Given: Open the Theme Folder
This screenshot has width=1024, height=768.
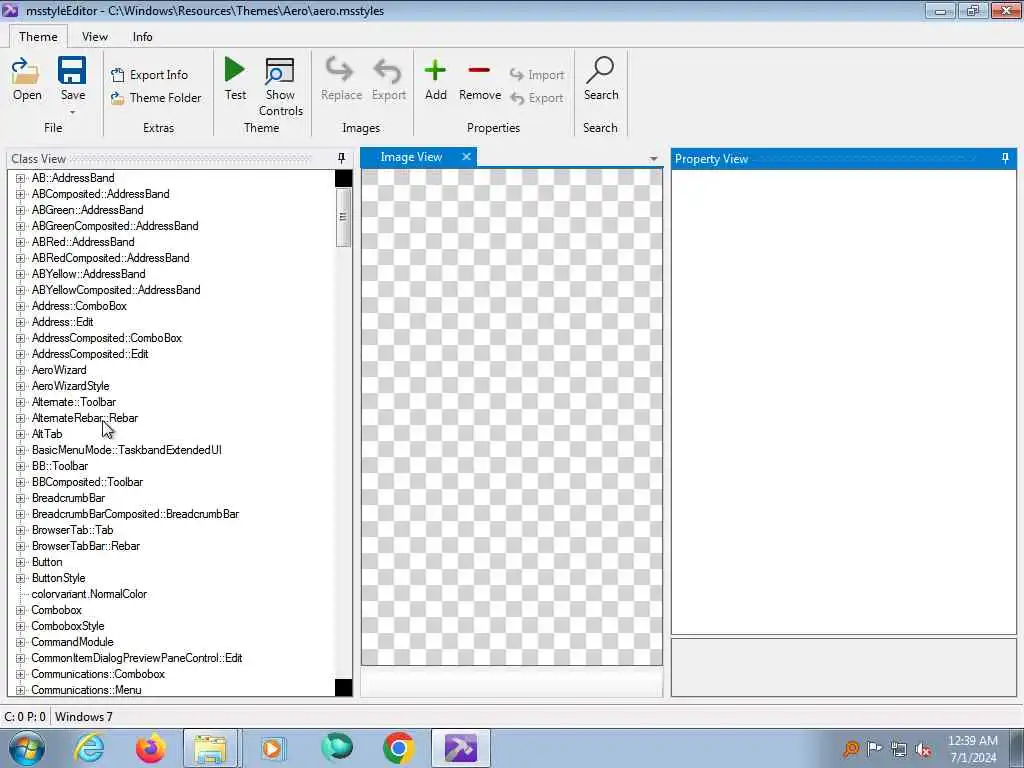Looking at the screenshot, I should click(x=156, y=97).
